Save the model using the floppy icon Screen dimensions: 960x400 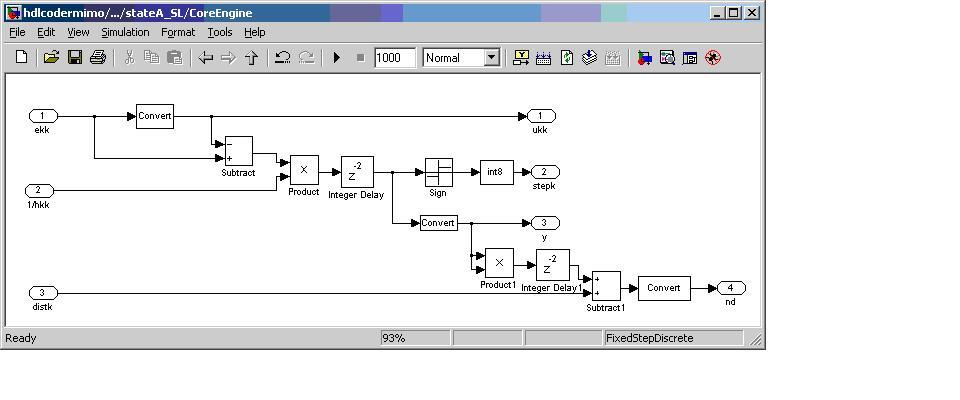click(x=75, y=58)
